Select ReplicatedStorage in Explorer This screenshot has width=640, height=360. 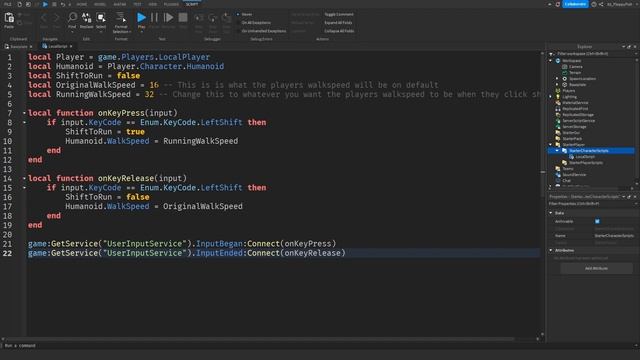578,115
